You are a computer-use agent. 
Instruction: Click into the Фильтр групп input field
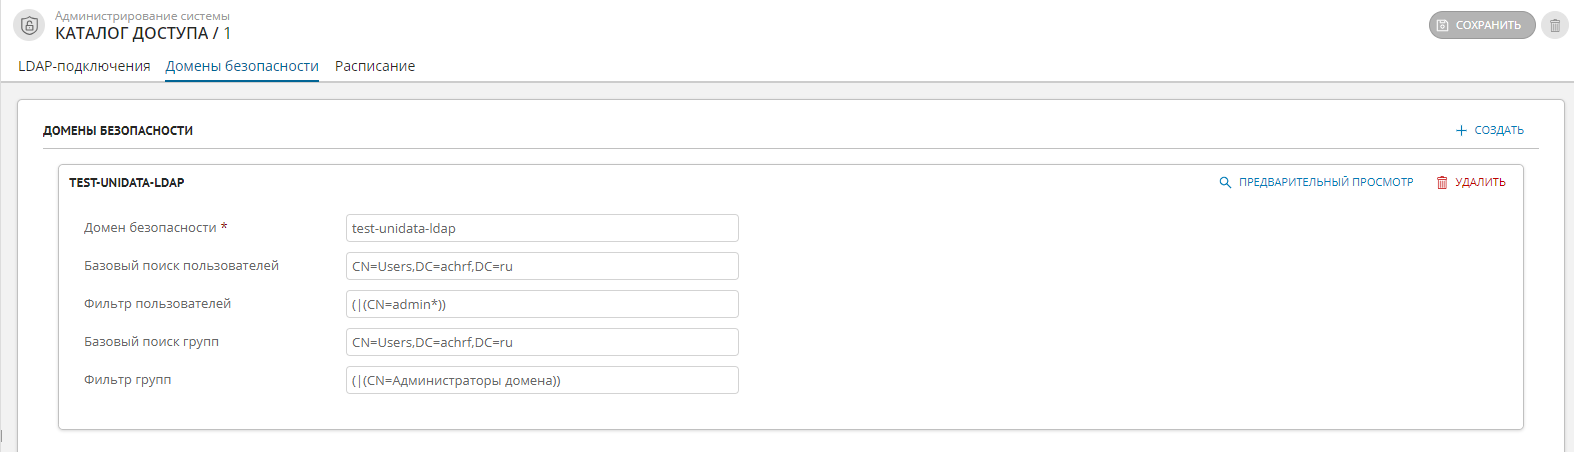click(542, 380)
